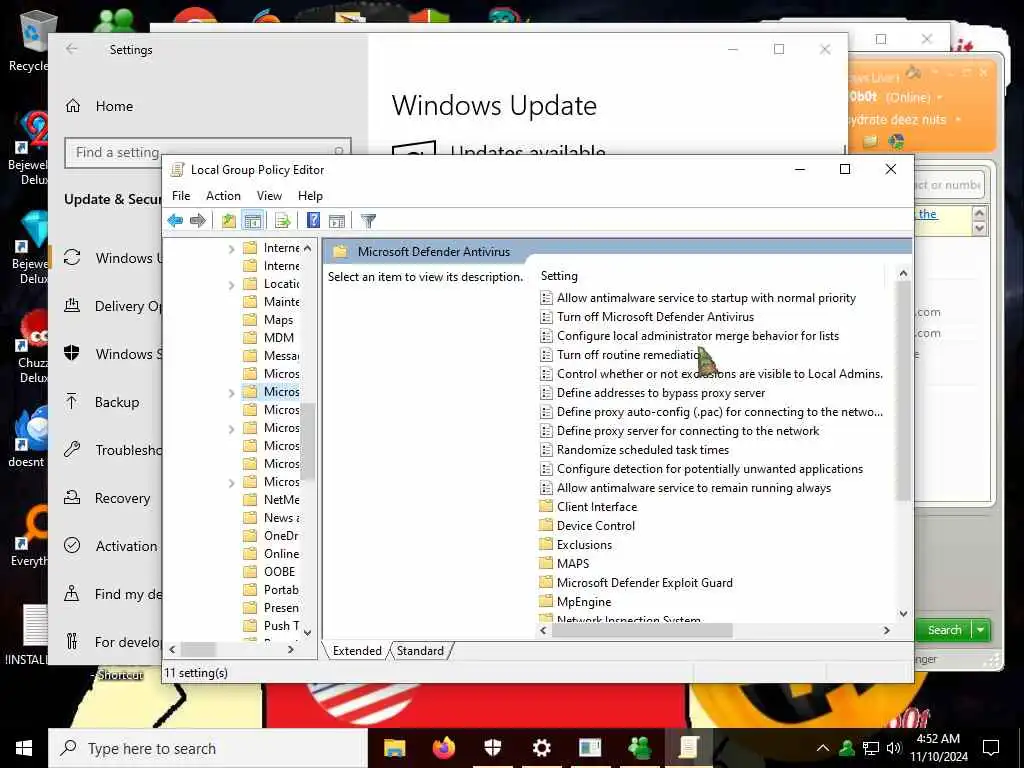Switch to the Standard tab
The image size is (1024, 768).
[420, 650]
